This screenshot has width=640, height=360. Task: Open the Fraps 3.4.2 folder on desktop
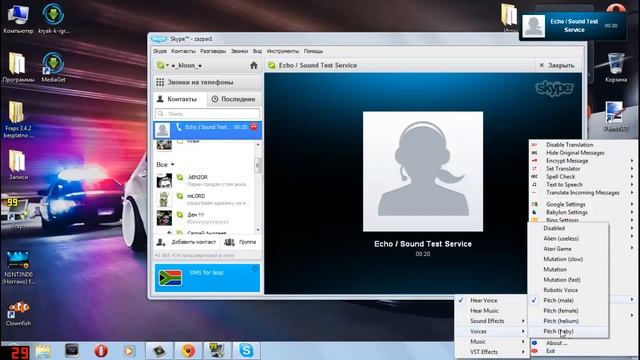(x=18, y=119)
